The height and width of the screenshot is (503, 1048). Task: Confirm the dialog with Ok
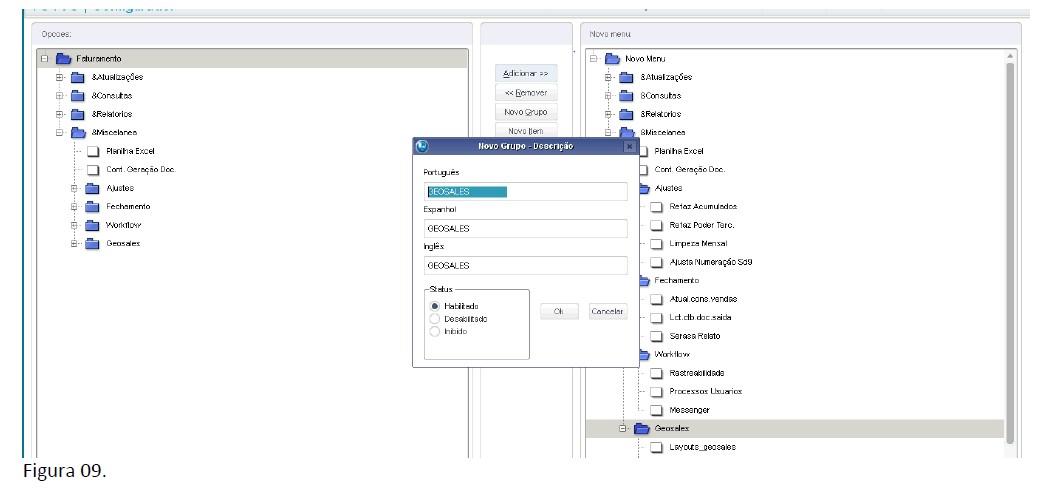point(559,311)
